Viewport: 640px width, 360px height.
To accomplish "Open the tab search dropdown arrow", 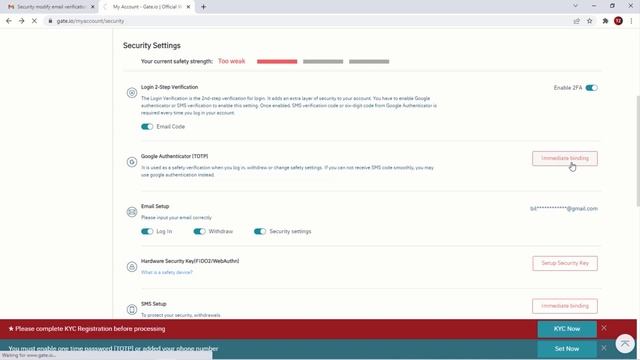I will [x=576, y=6].
